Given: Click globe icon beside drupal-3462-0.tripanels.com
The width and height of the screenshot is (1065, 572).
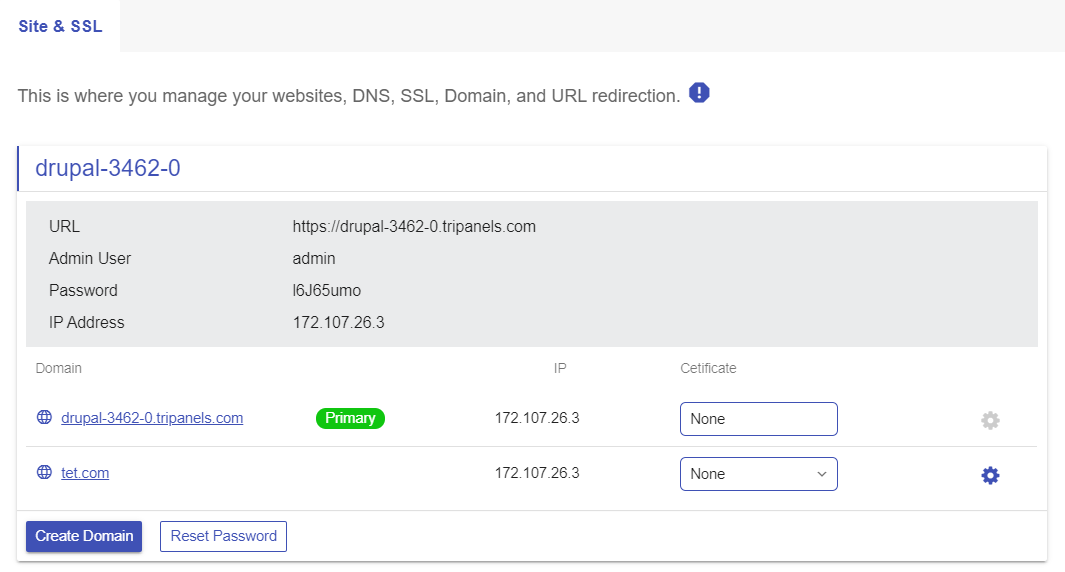Looking at the screenshot, I should [44, 417].
